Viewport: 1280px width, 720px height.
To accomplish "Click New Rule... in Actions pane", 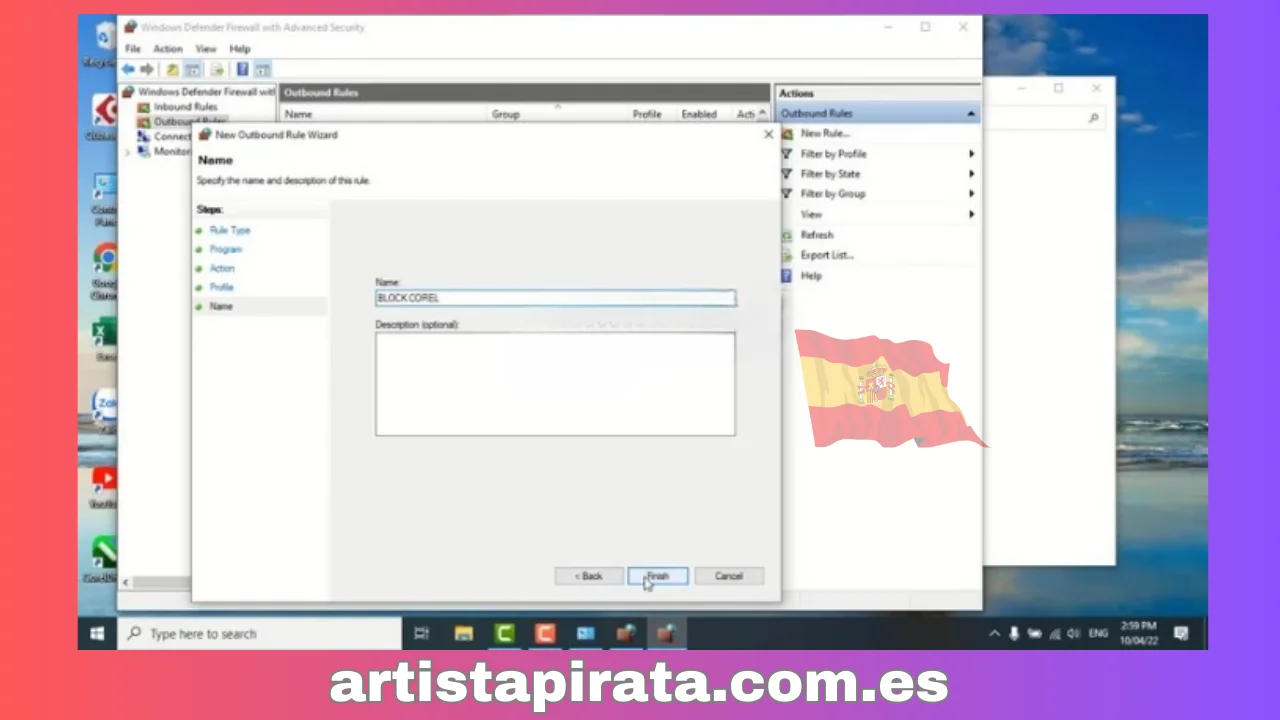I will click(825, 133).
